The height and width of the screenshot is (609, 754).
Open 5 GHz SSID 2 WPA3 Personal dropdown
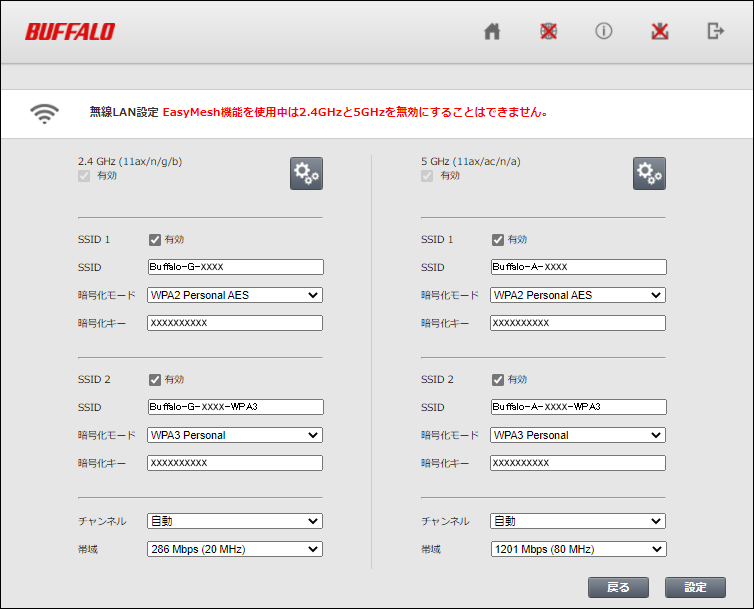578,435
